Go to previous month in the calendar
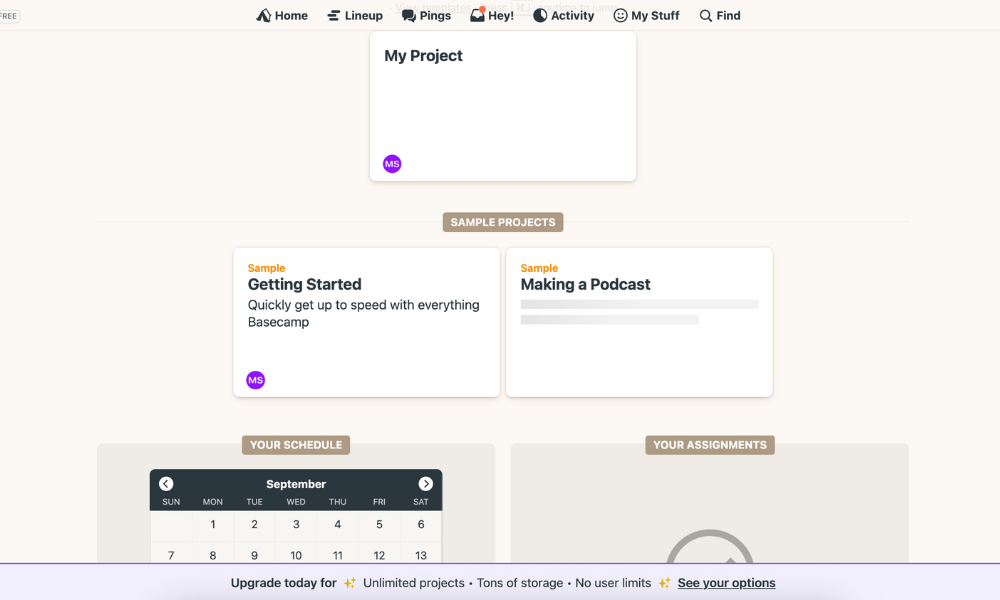1000x600 pixels. 166,484
